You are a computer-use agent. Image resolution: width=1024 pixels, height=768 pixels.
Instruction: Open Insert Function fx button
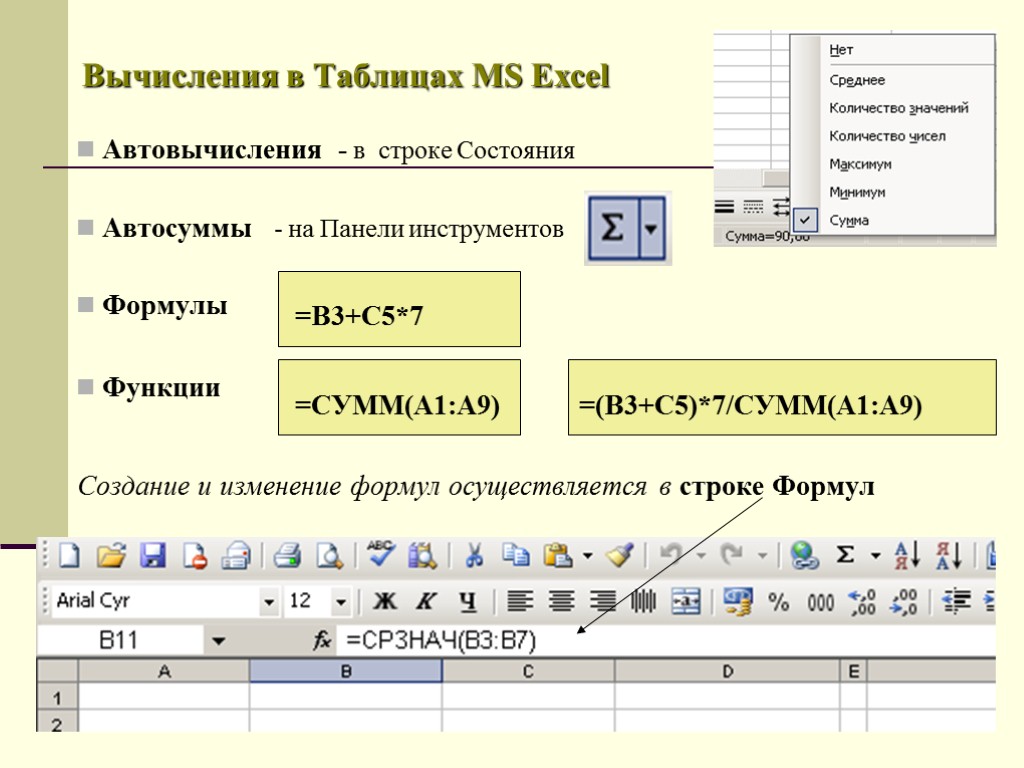click(x=322, y=641)
